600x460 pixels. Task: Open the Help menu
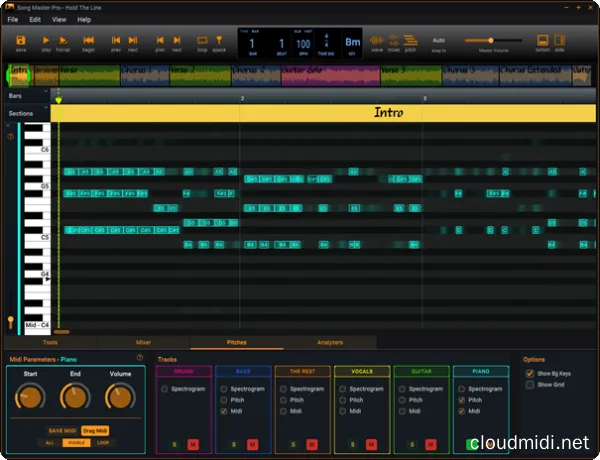coord(84,20)
